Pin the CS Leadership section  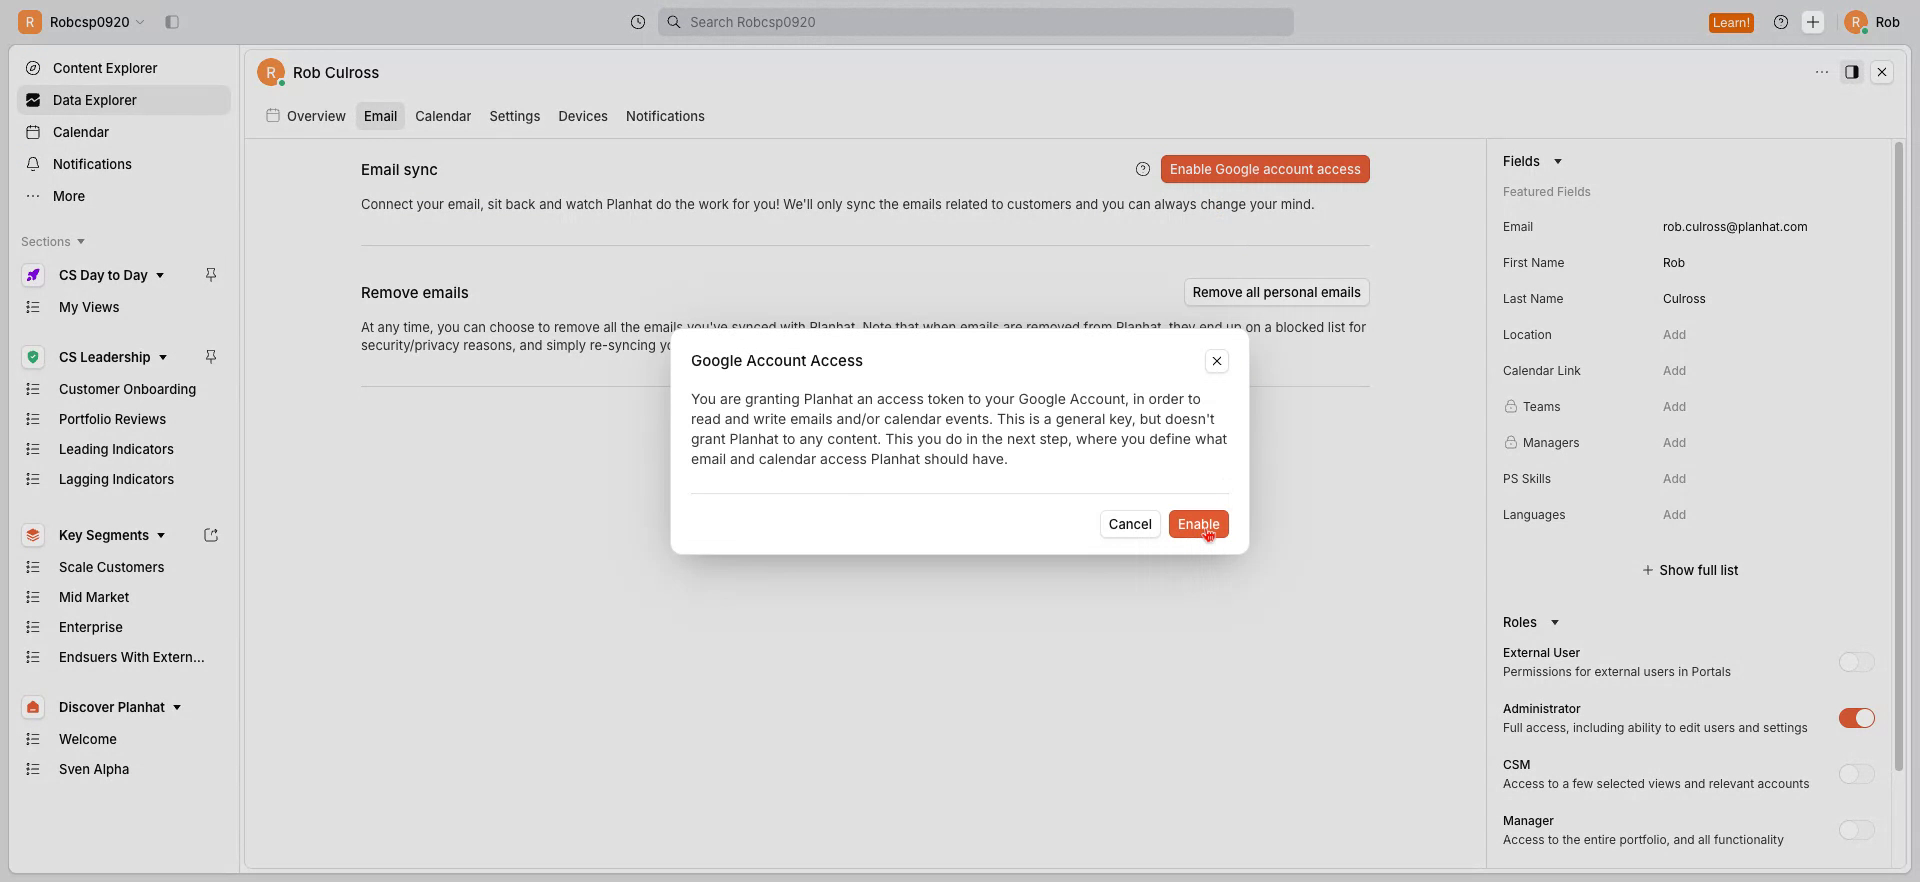[x=211, y=357]
